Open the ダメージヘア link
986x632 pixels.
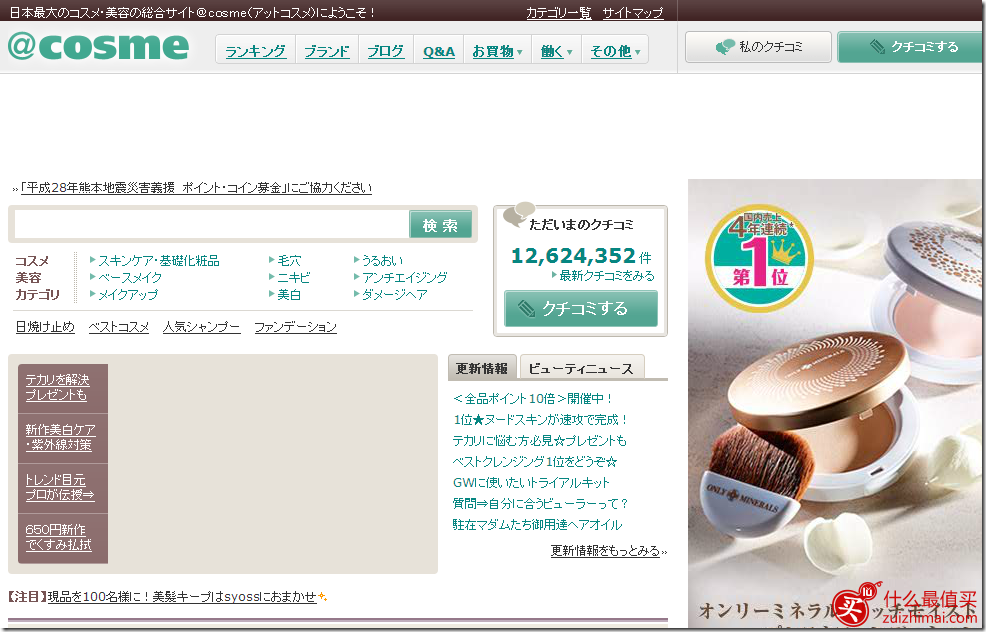pyautogui.click(x=395, y=294)
